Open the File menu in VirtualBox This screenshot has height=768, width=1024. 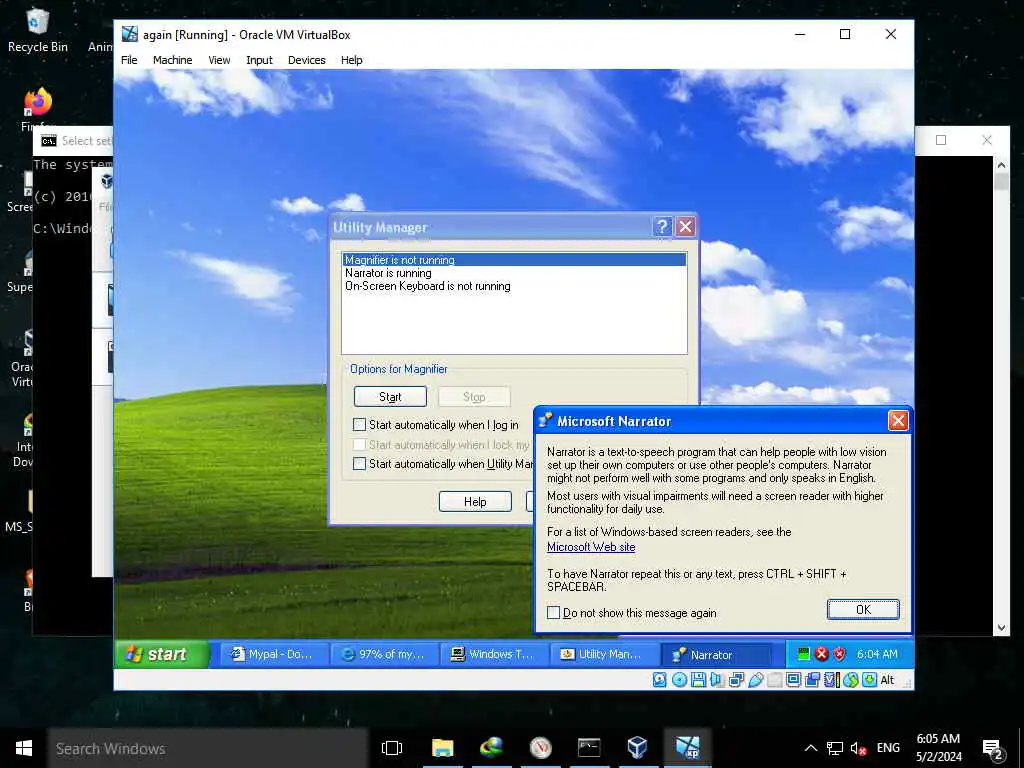point(129,60)
